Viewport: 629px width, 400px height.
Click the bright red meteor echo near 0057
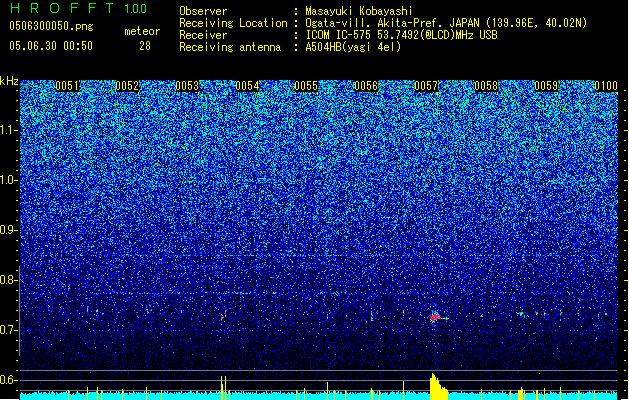(436, 317)
